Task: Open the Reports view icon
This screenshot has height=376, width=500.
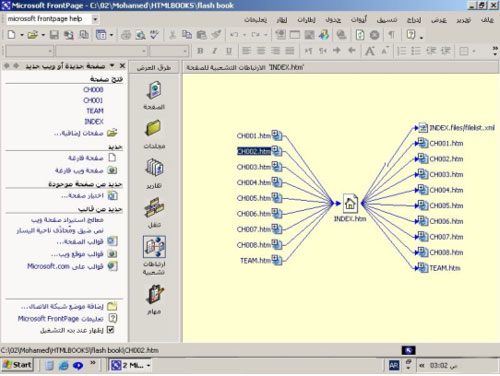Action: [154, 168]
